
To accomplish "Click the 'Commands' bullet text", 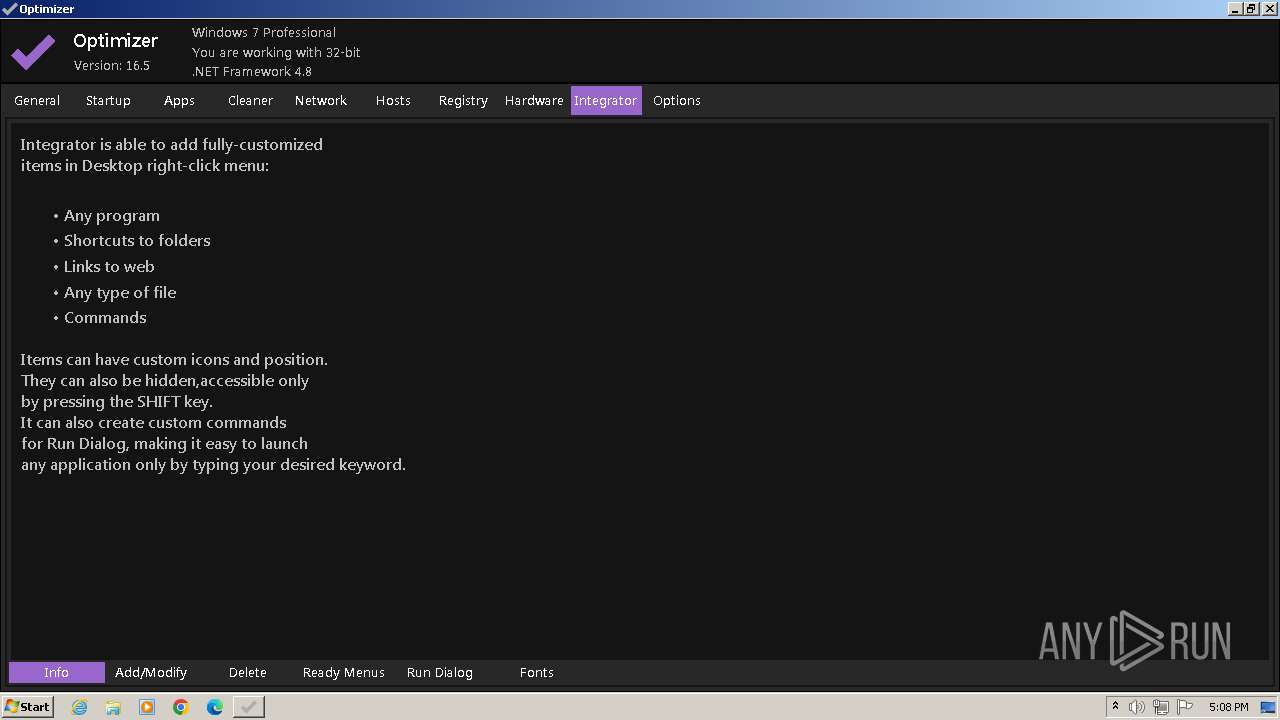I will click(105, 317).
